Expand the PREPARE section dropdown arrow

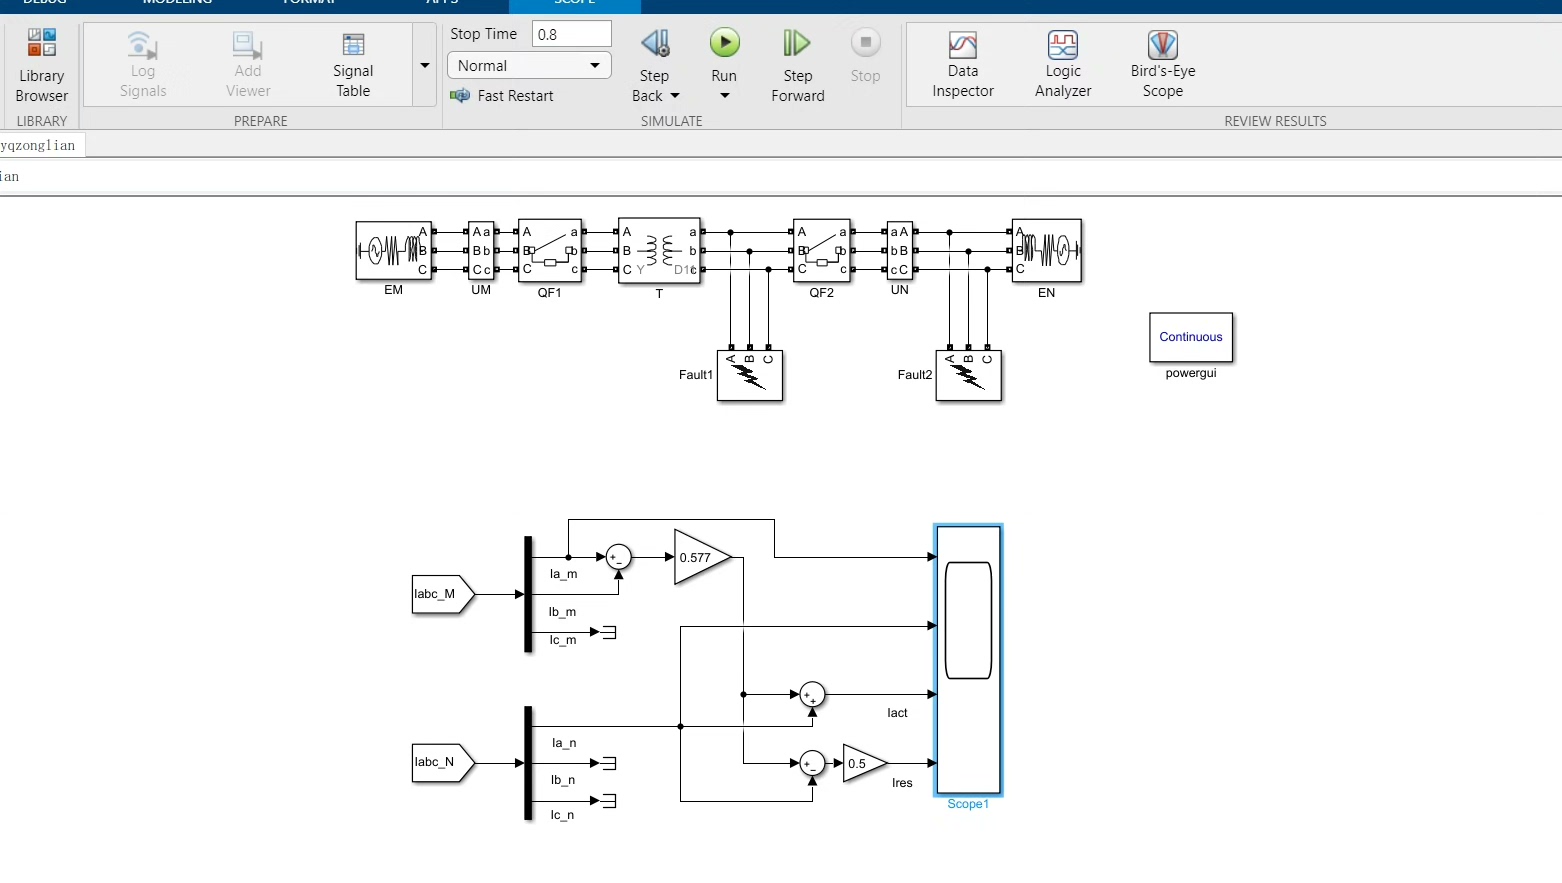tap(424, 64)
